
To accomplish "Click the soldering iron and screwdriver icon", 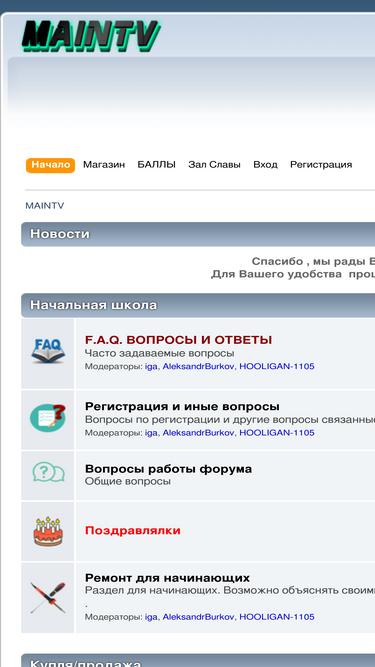I will click(x=48, y=598).
